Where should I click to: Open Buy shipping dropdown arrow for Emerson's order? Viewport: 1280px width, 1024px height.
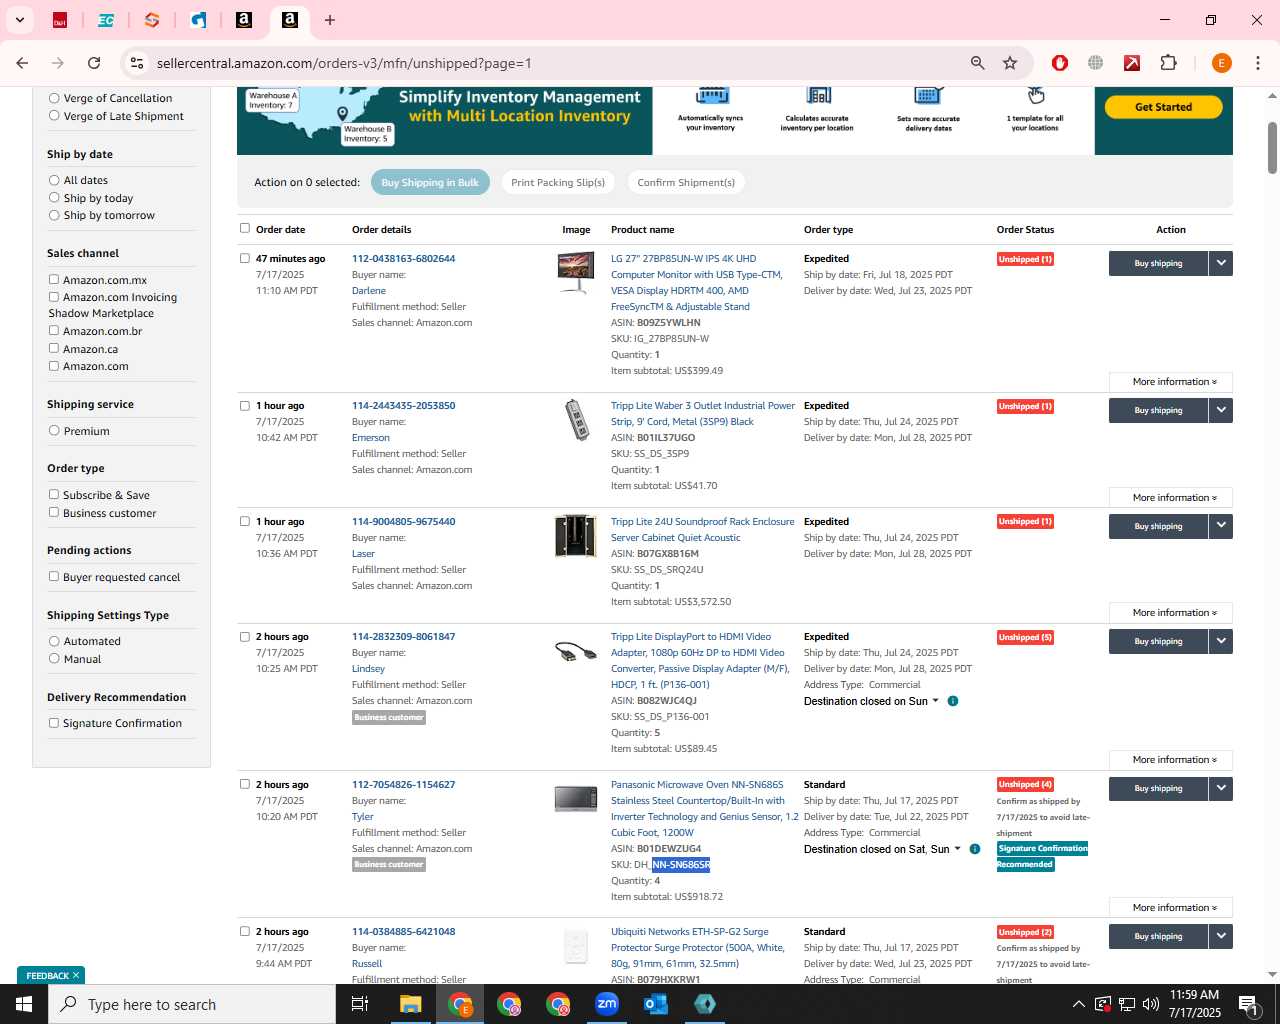point(1221,410)
